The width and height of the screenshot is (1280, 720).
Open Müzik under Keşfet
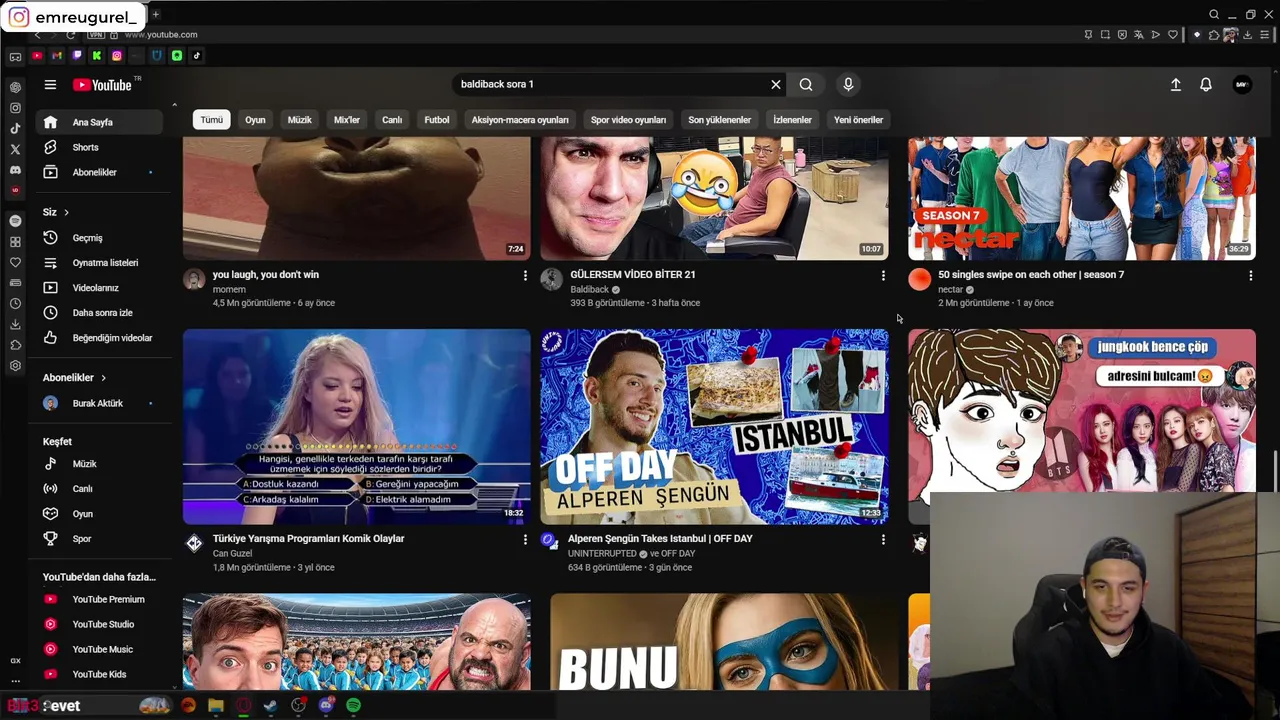(99, 464)
